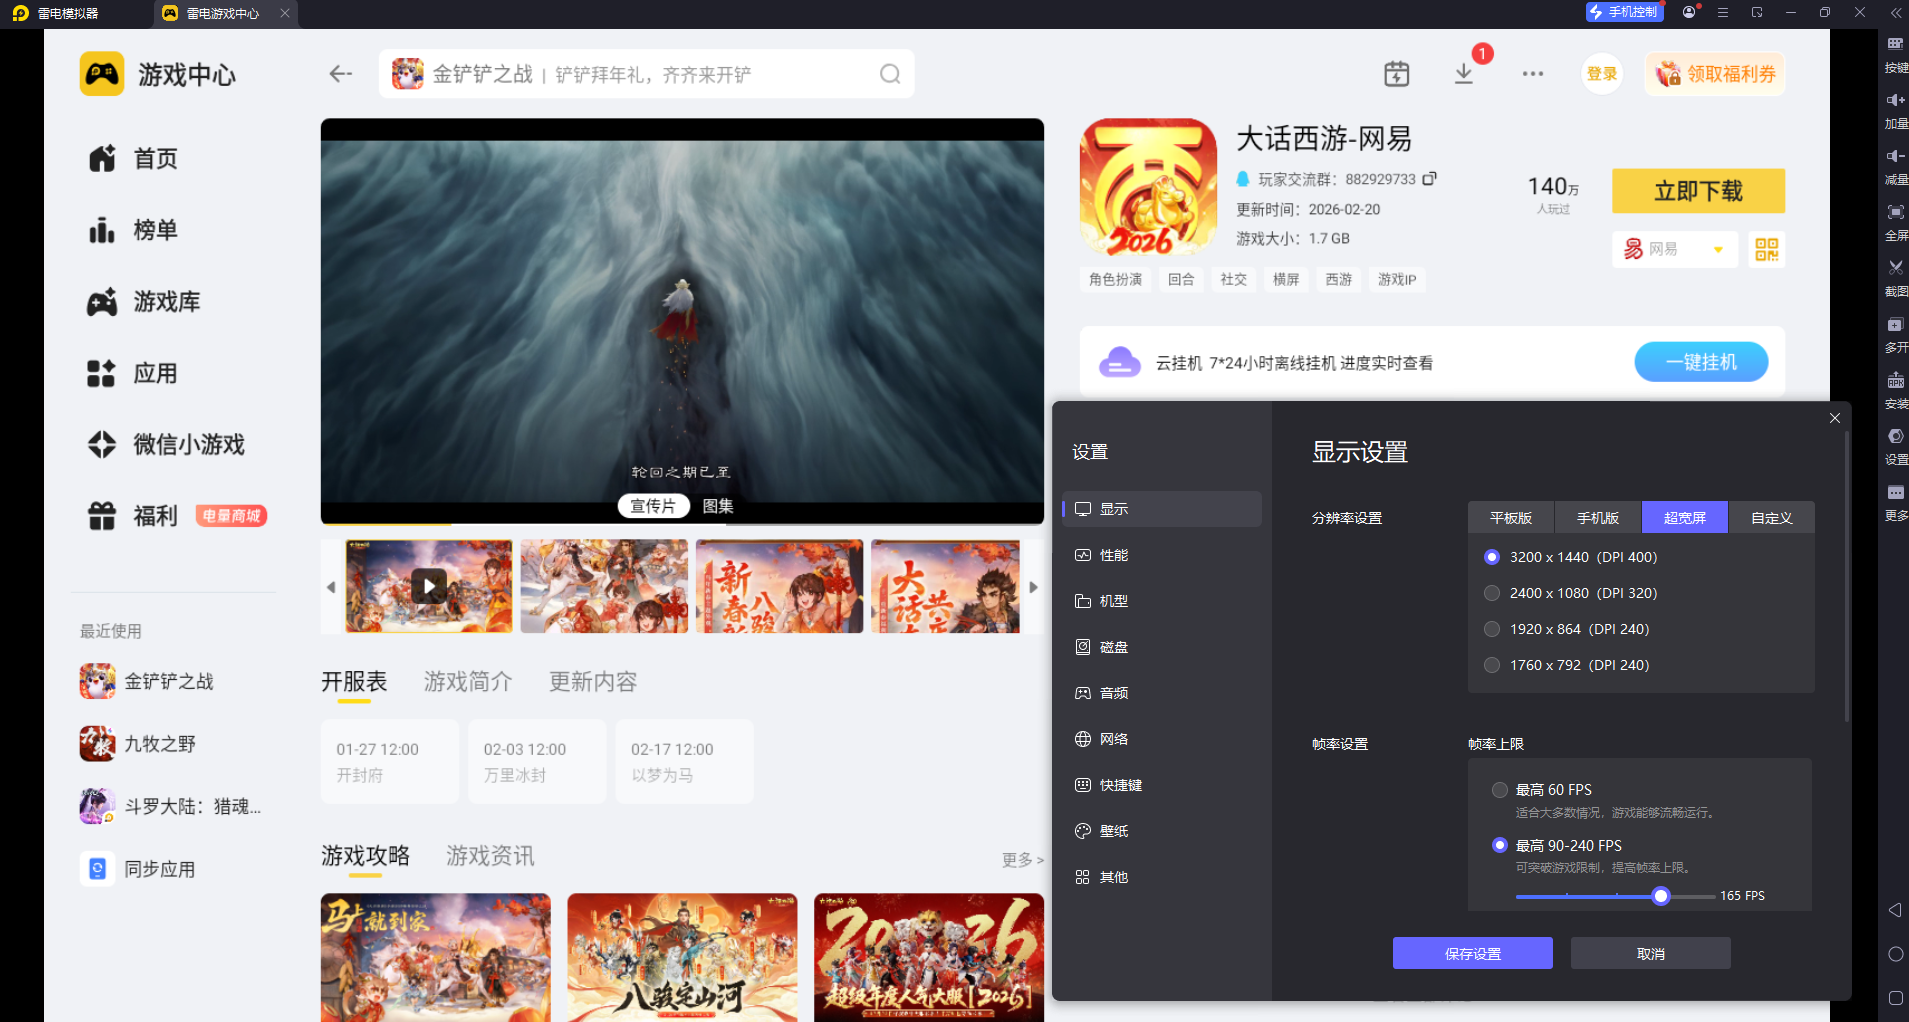Cancel the settings dialog with 取消
Screen dimensions: 1909x1022
(1651, 953)
